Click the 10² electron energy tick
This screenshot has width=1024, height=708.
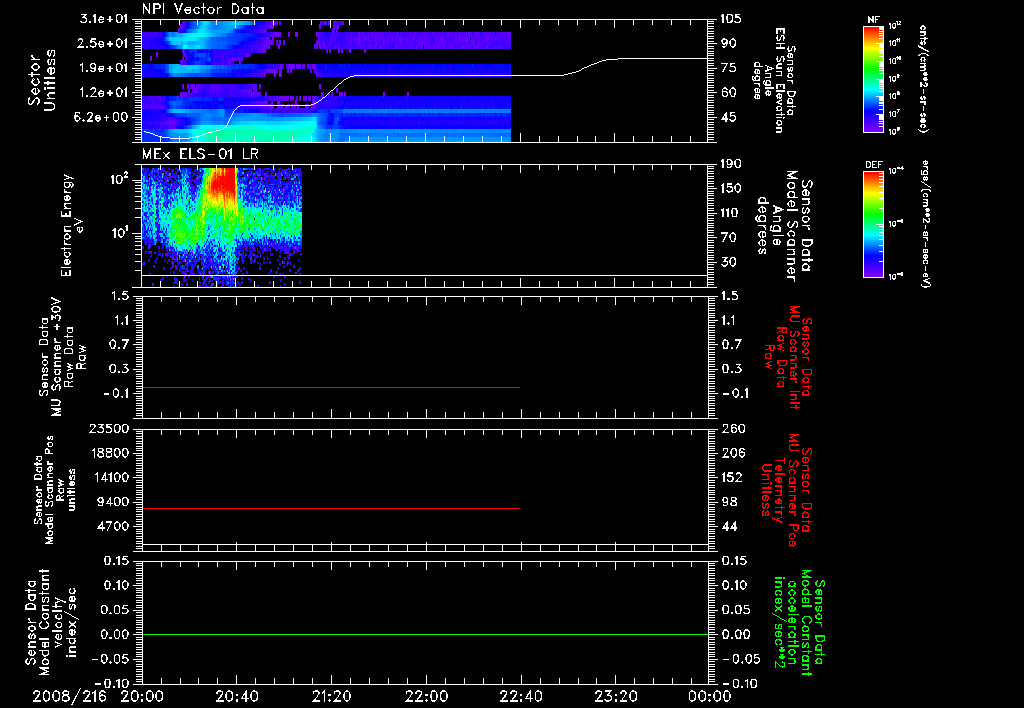(x=121, y=178)
